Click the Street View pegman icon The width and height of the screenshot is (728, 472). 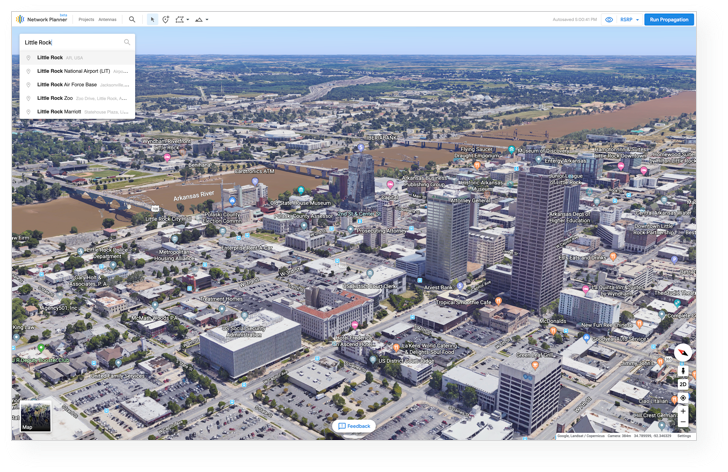coord(683,371)
